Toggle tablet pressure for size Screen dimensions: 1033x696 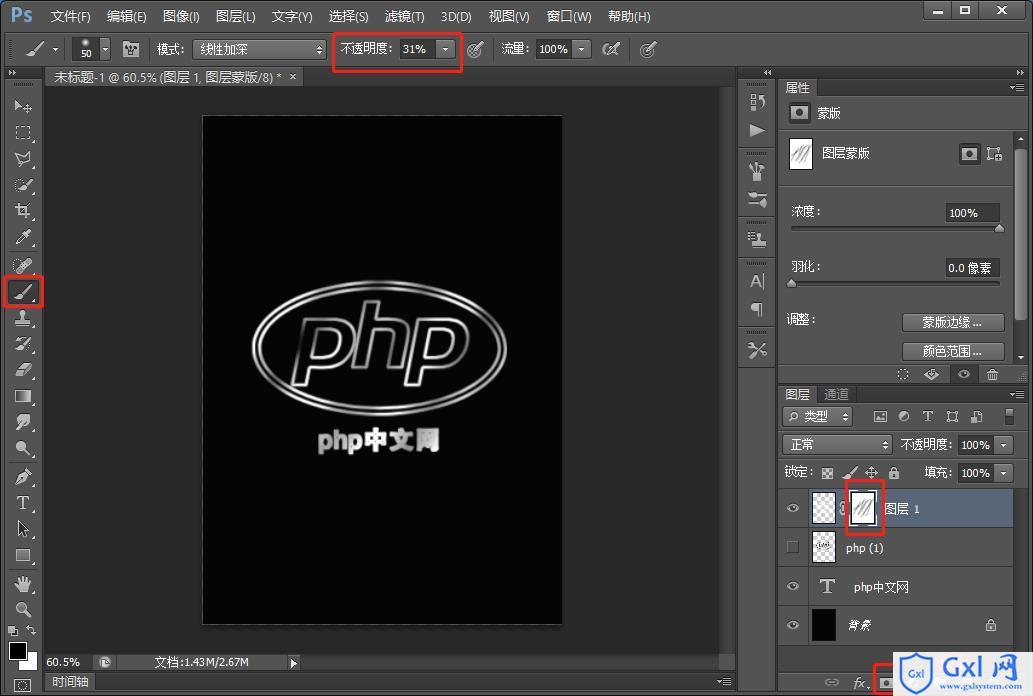coord(648,49)
